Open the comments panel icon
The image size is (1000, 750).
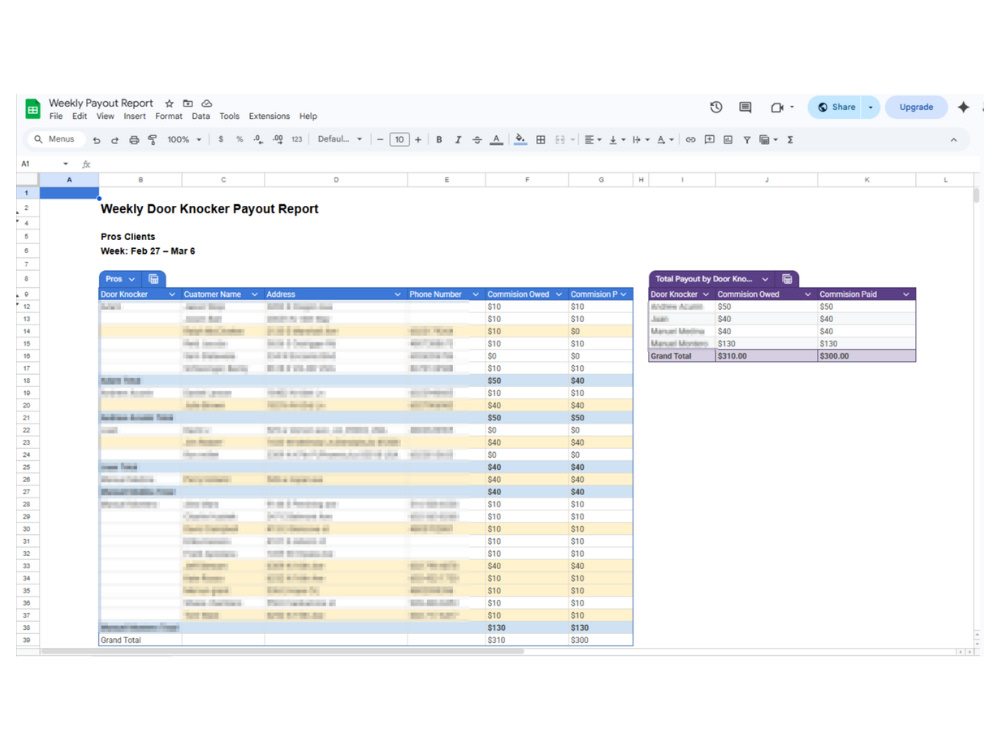(745, 107)
